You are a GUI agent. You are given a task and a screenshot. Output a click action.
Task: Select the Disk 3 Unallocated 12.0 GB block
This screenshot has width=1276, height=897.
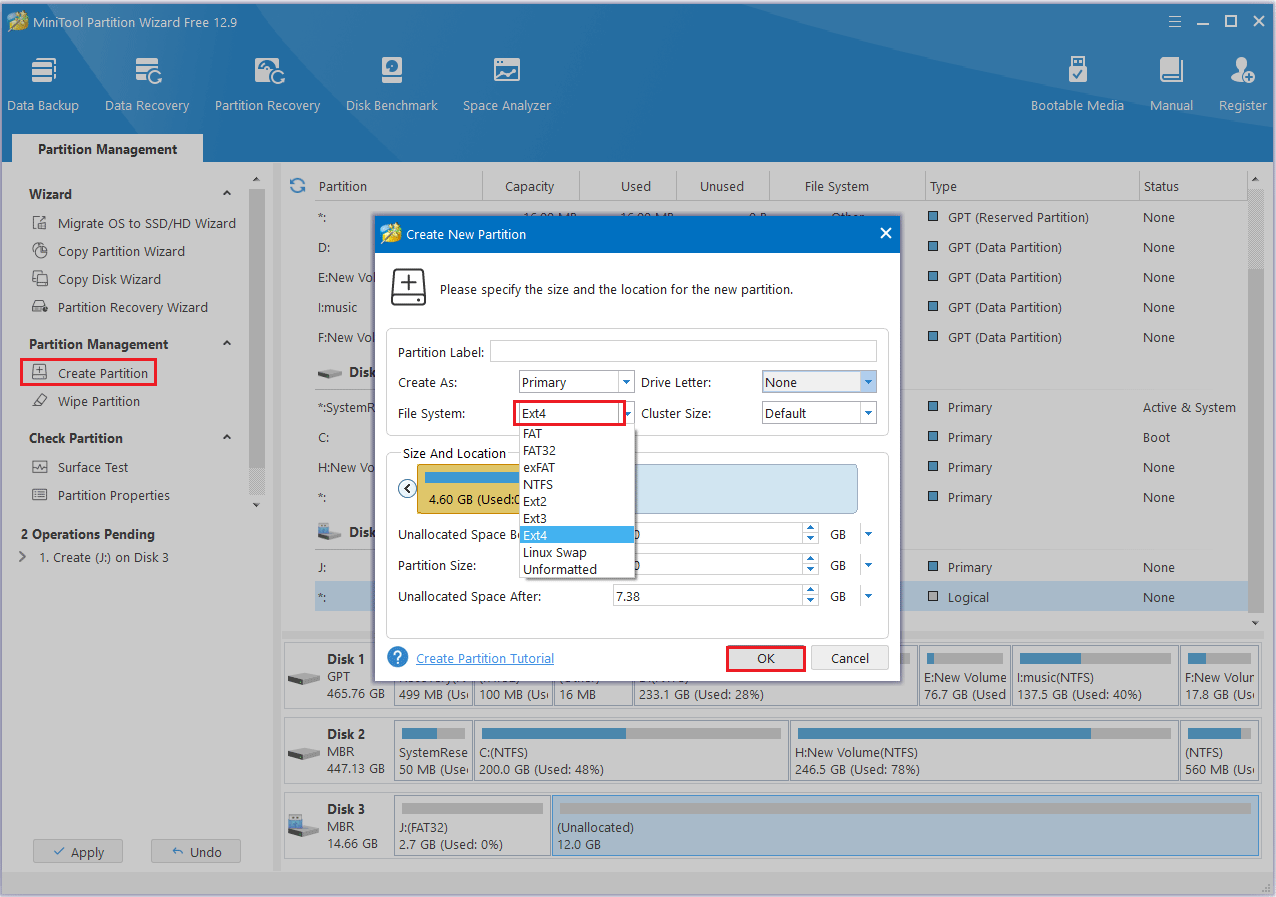tap(905, 826)
